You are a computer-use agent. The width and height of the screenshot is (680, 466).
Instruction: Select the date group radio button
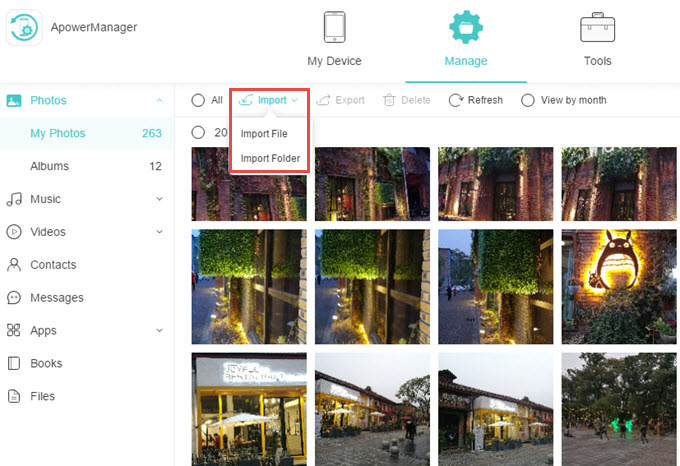(198, 132)
